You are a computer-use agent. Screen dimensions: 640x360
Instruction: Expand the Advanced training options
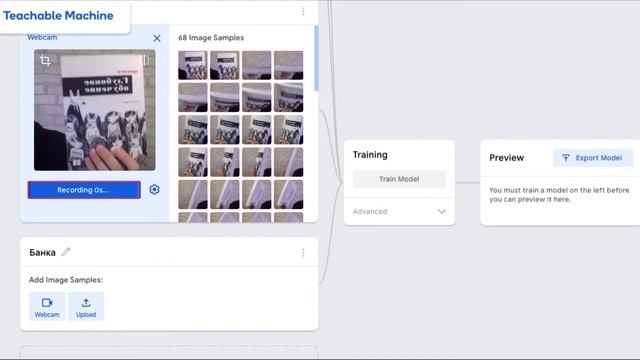pos(399,211)
